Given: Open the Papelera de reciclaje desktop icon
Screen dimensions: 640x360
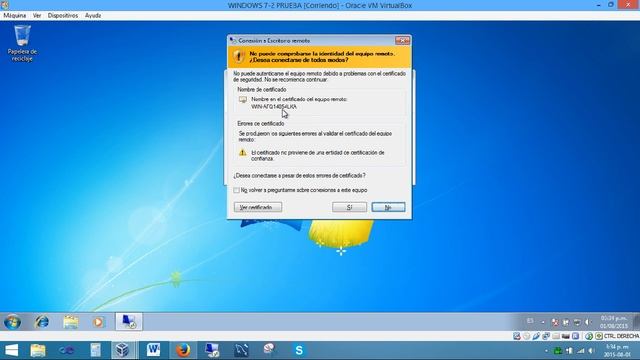Looking at the screenshot, I should (22, 43).
